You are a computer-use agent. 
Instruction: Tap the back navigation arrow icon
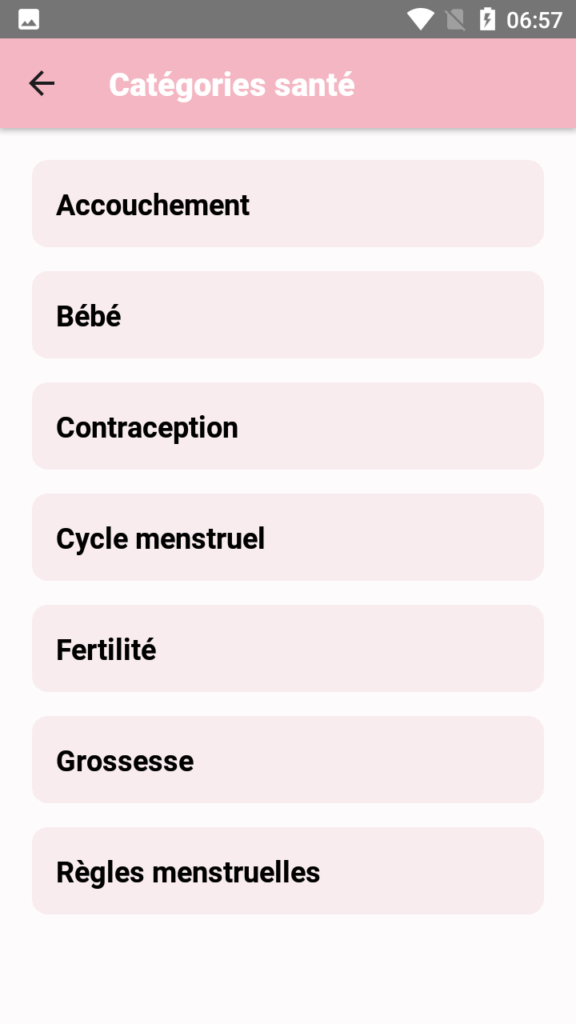point(42,83)
